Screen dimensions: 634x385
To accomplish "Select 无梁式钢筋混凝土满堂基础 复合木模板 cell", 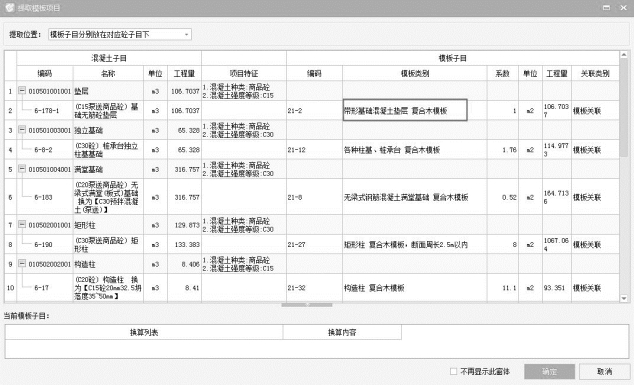I will tap(415, 197).
